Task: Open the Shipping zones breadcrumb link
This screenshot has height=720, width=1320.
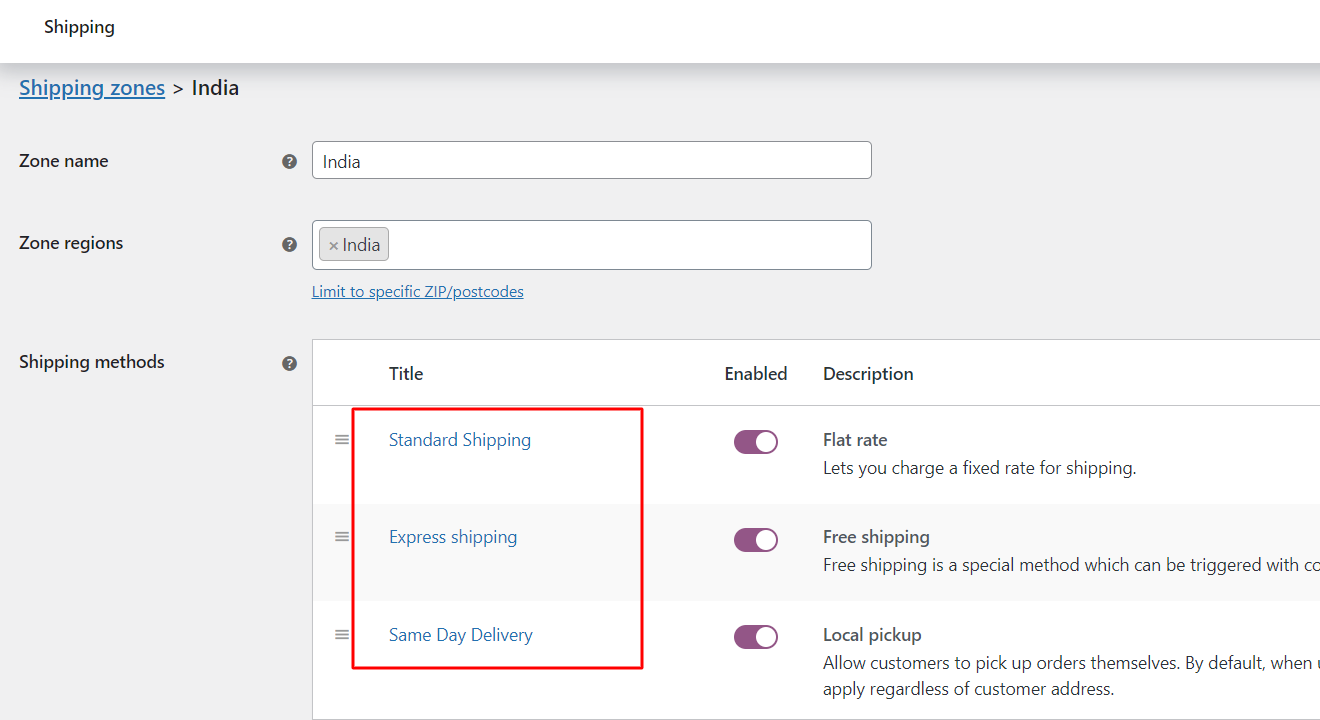Action: tap(92, 88)
